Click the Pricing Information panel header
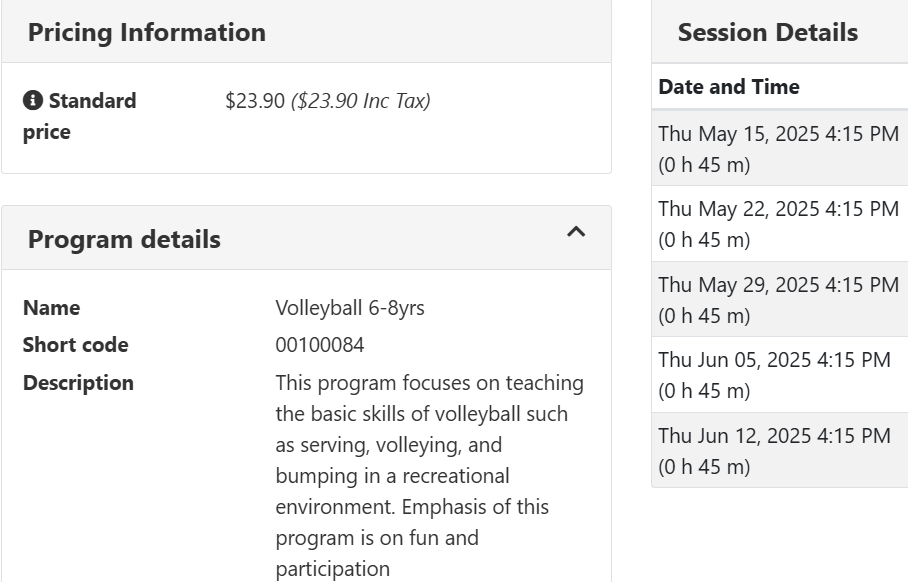 pyautogui.click(x=147, y=32)
